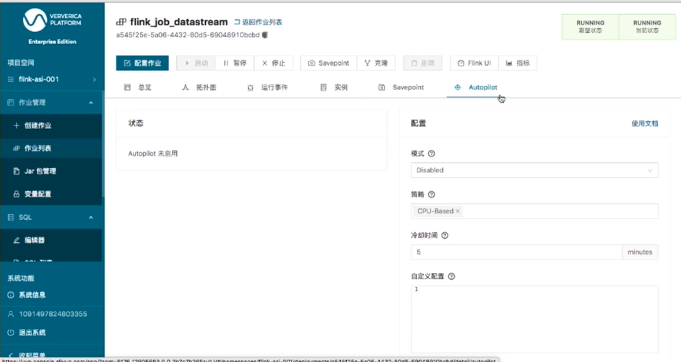Click the 策略 tag input field
The height and width of the screenshot is (362, 682).
535,211
